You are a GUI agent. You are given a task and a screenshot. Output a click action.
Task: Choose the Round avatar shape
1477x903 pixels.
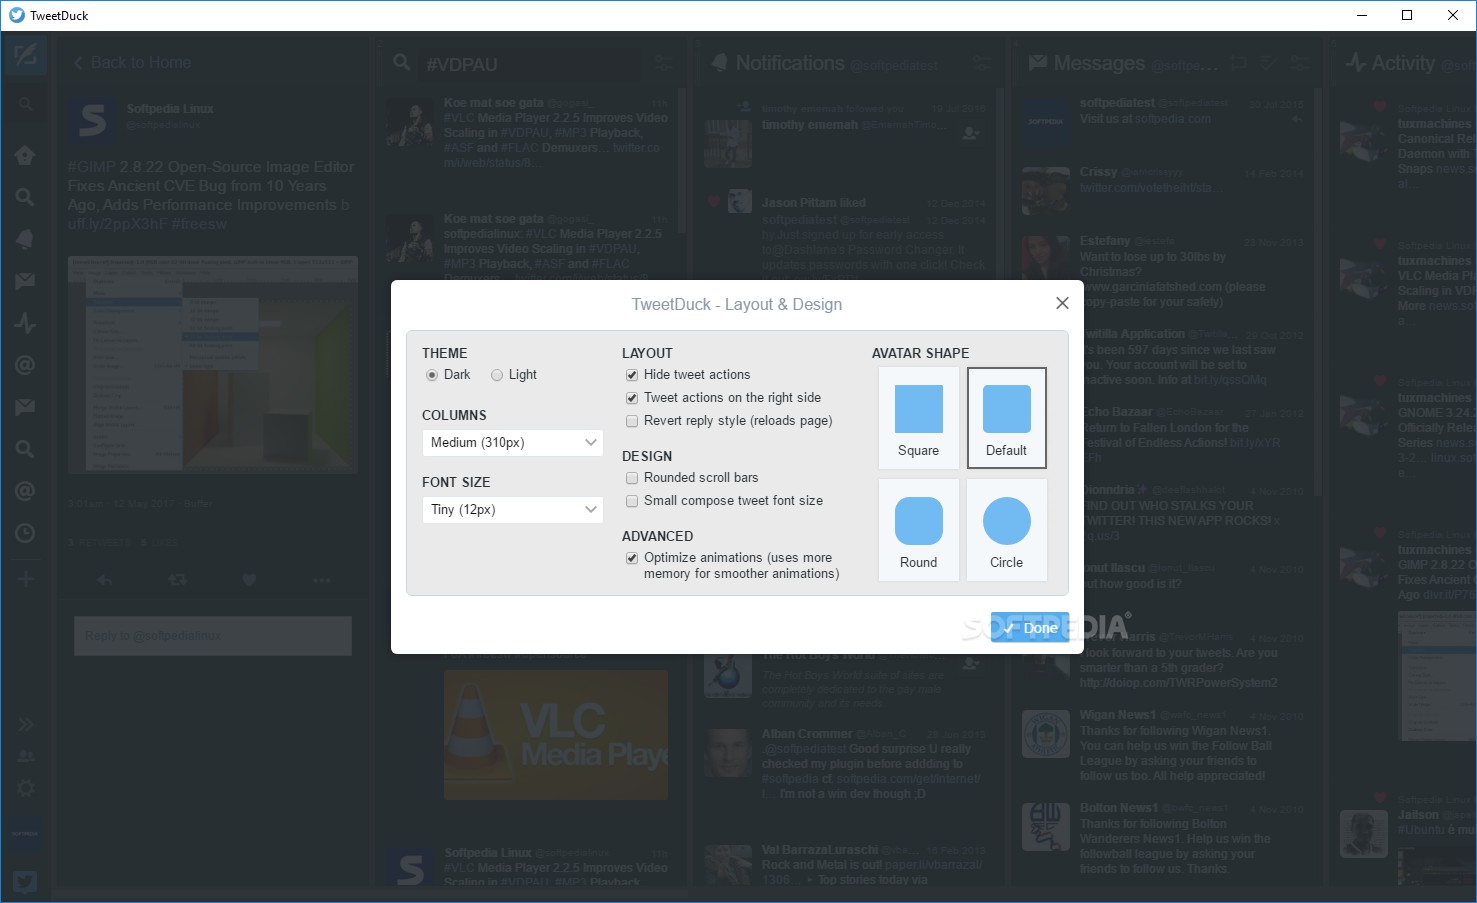919,530
